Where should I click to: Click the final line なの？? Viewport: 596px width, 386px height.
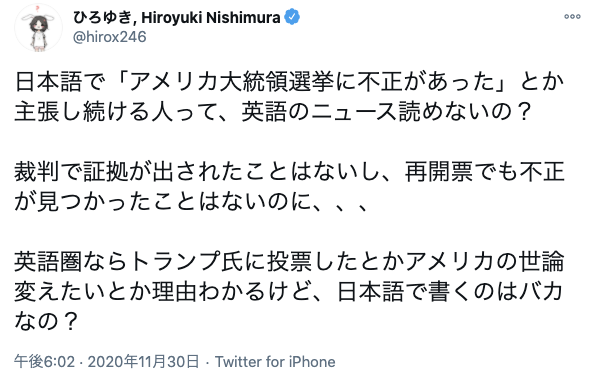point(46,321)
